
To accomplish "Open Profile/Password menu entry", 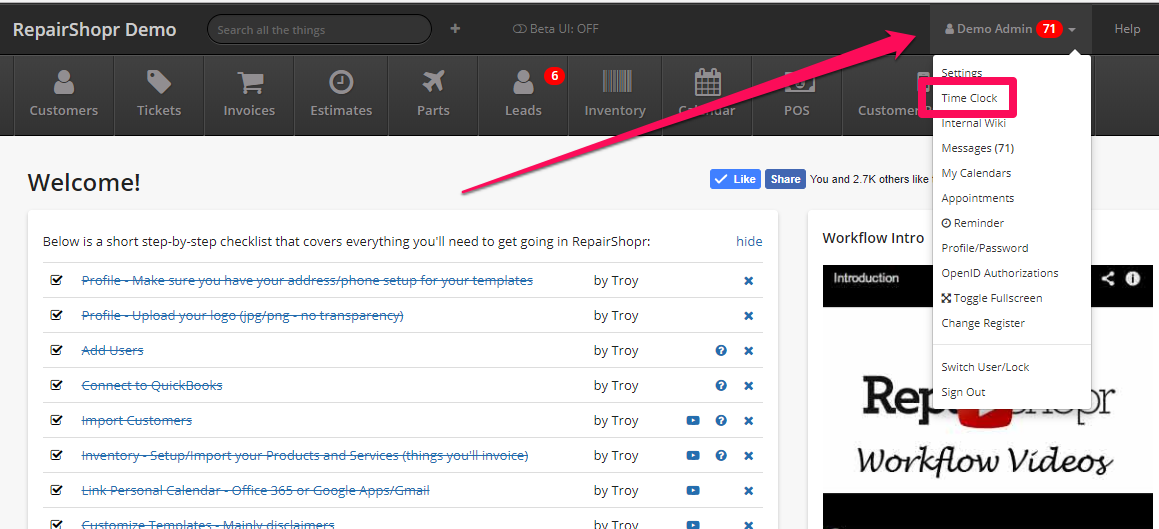I will point(985,248).
